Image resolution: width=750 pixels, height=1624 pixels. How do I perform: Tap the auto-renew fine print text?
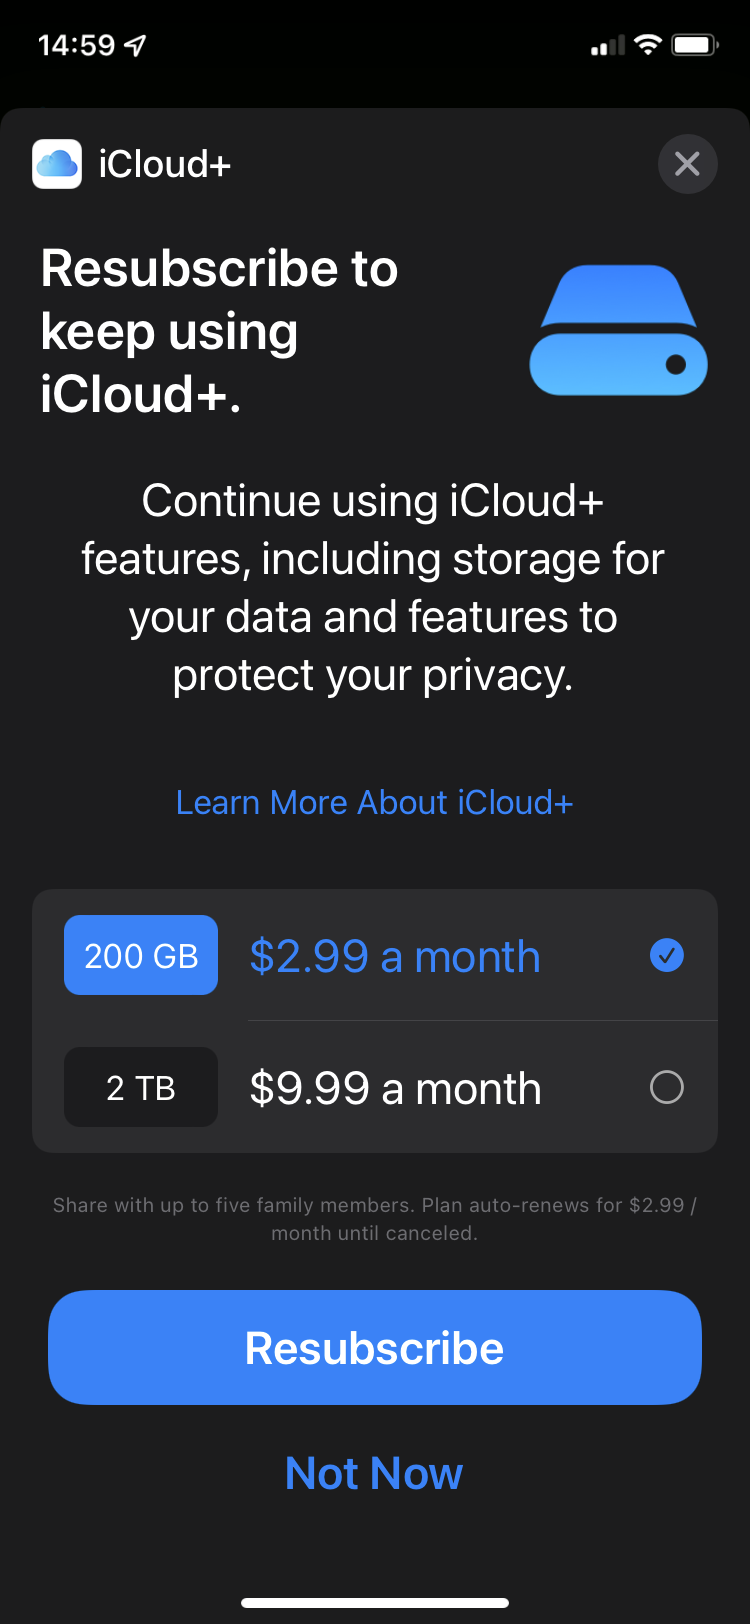coord(374,1219)
